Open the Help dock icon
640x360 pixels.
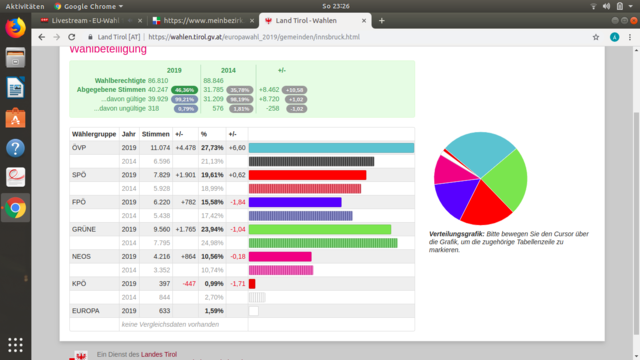(x=16, y=148)
